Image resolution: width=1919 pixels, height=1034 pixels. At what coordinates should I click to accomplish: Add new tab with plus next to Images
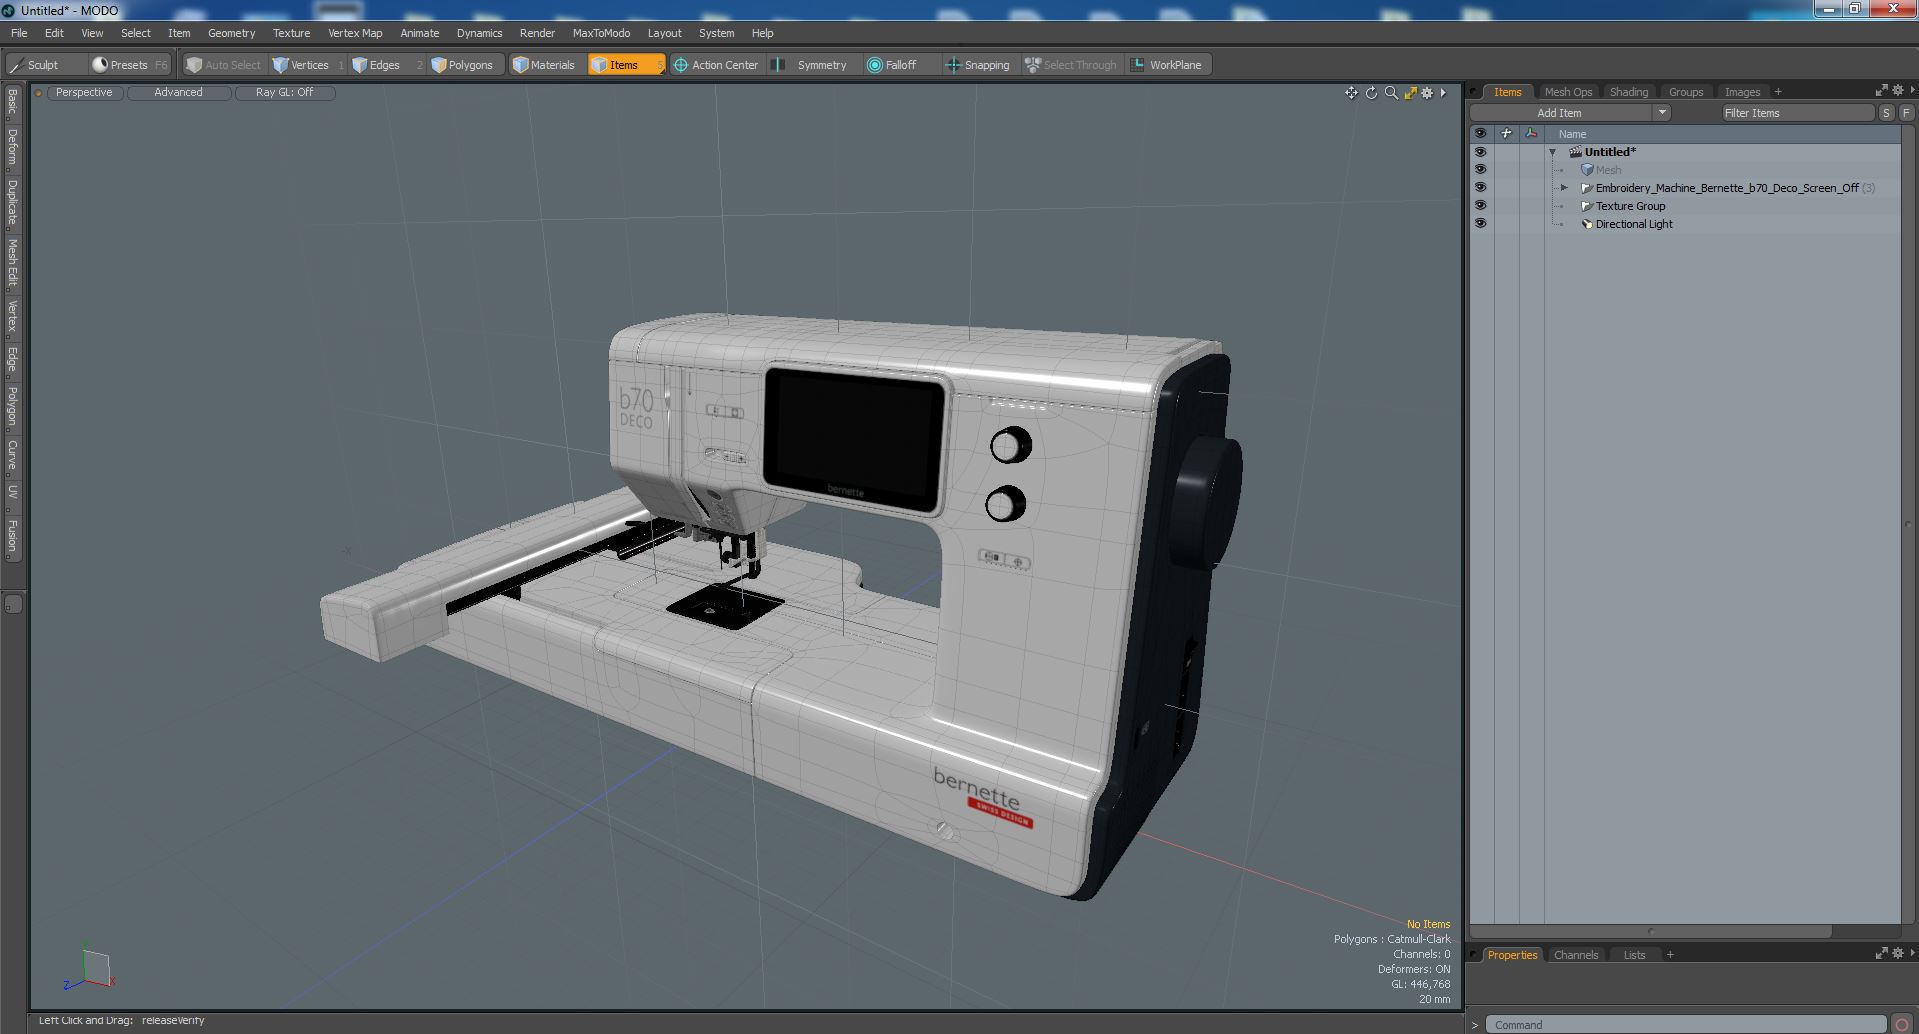point(1778,92)
